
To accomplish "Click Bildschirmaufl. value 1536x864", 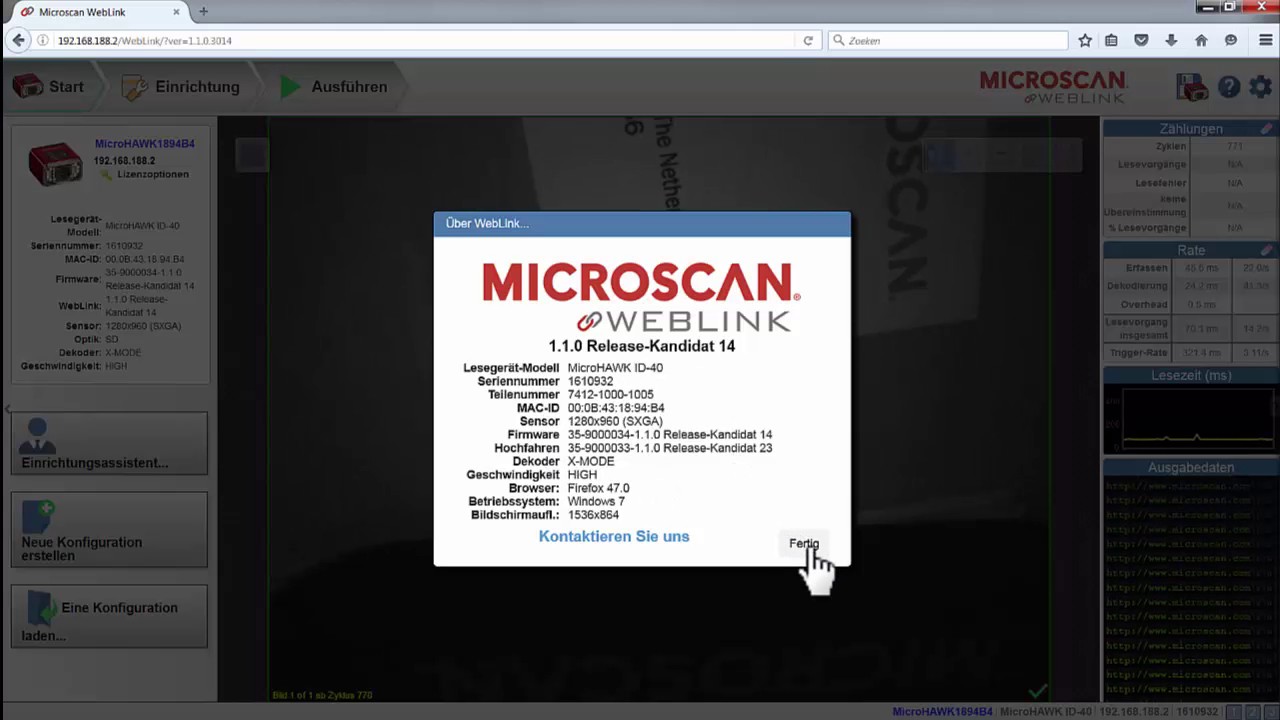I will click(x=593, y=515).
